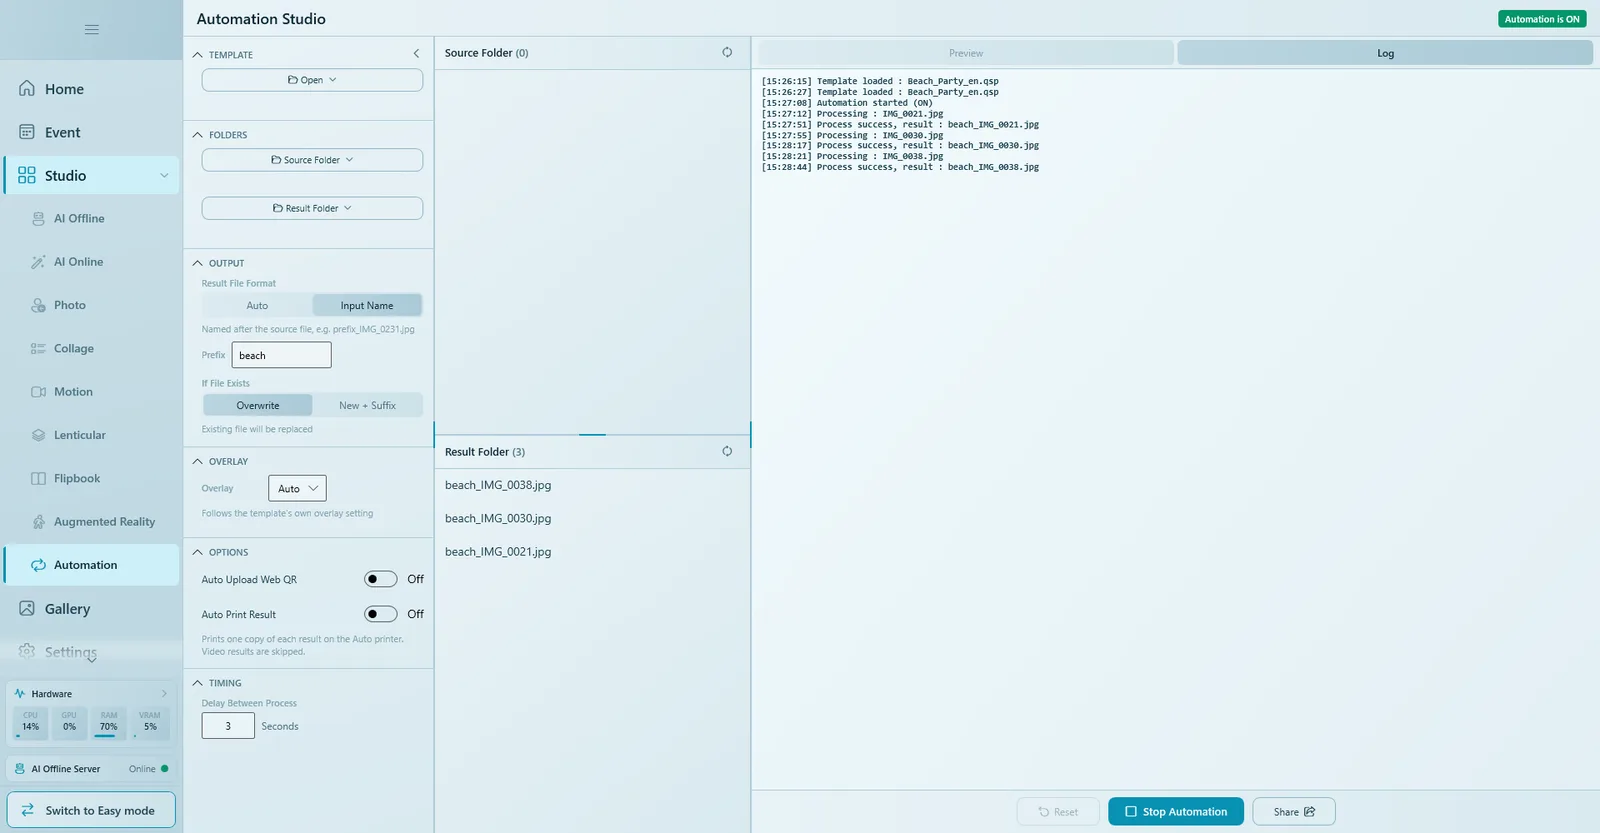The height and width of the screenshot is (833, 1600).
Task: Click the CPU 14% usage meter
Action: point(31,724)
